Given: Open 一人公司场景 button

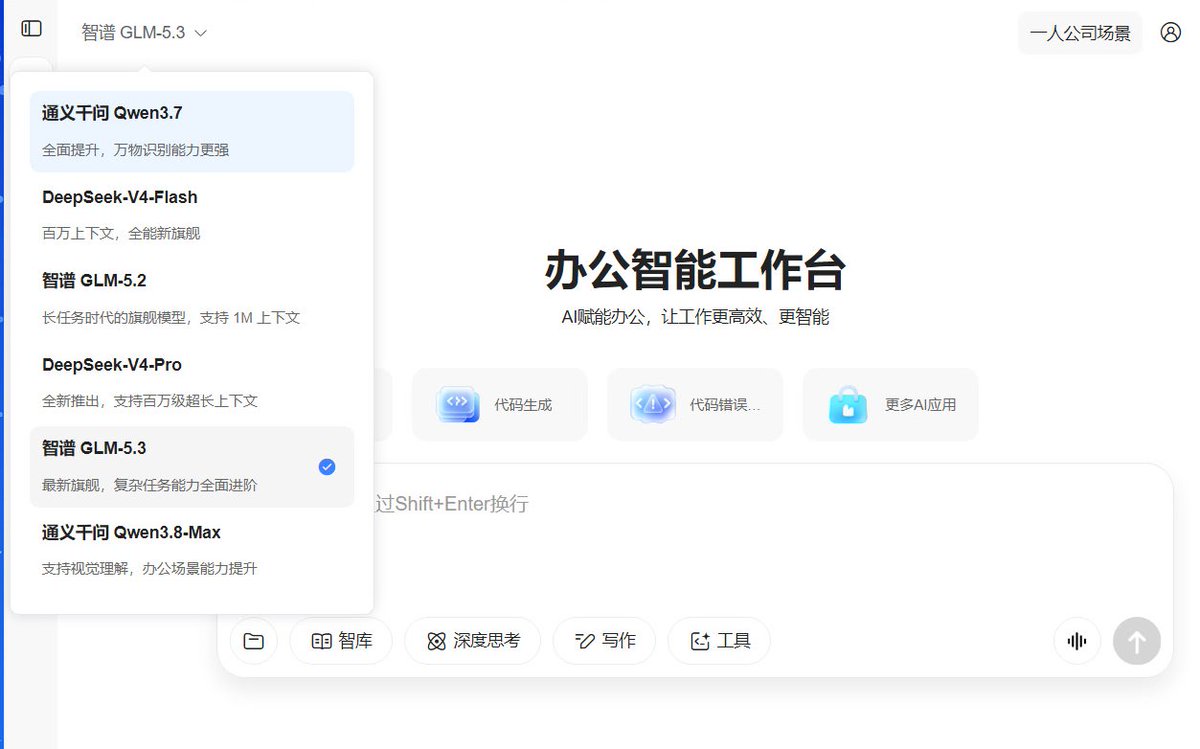Looking at the screenshot, I should tap(1080, 33).
